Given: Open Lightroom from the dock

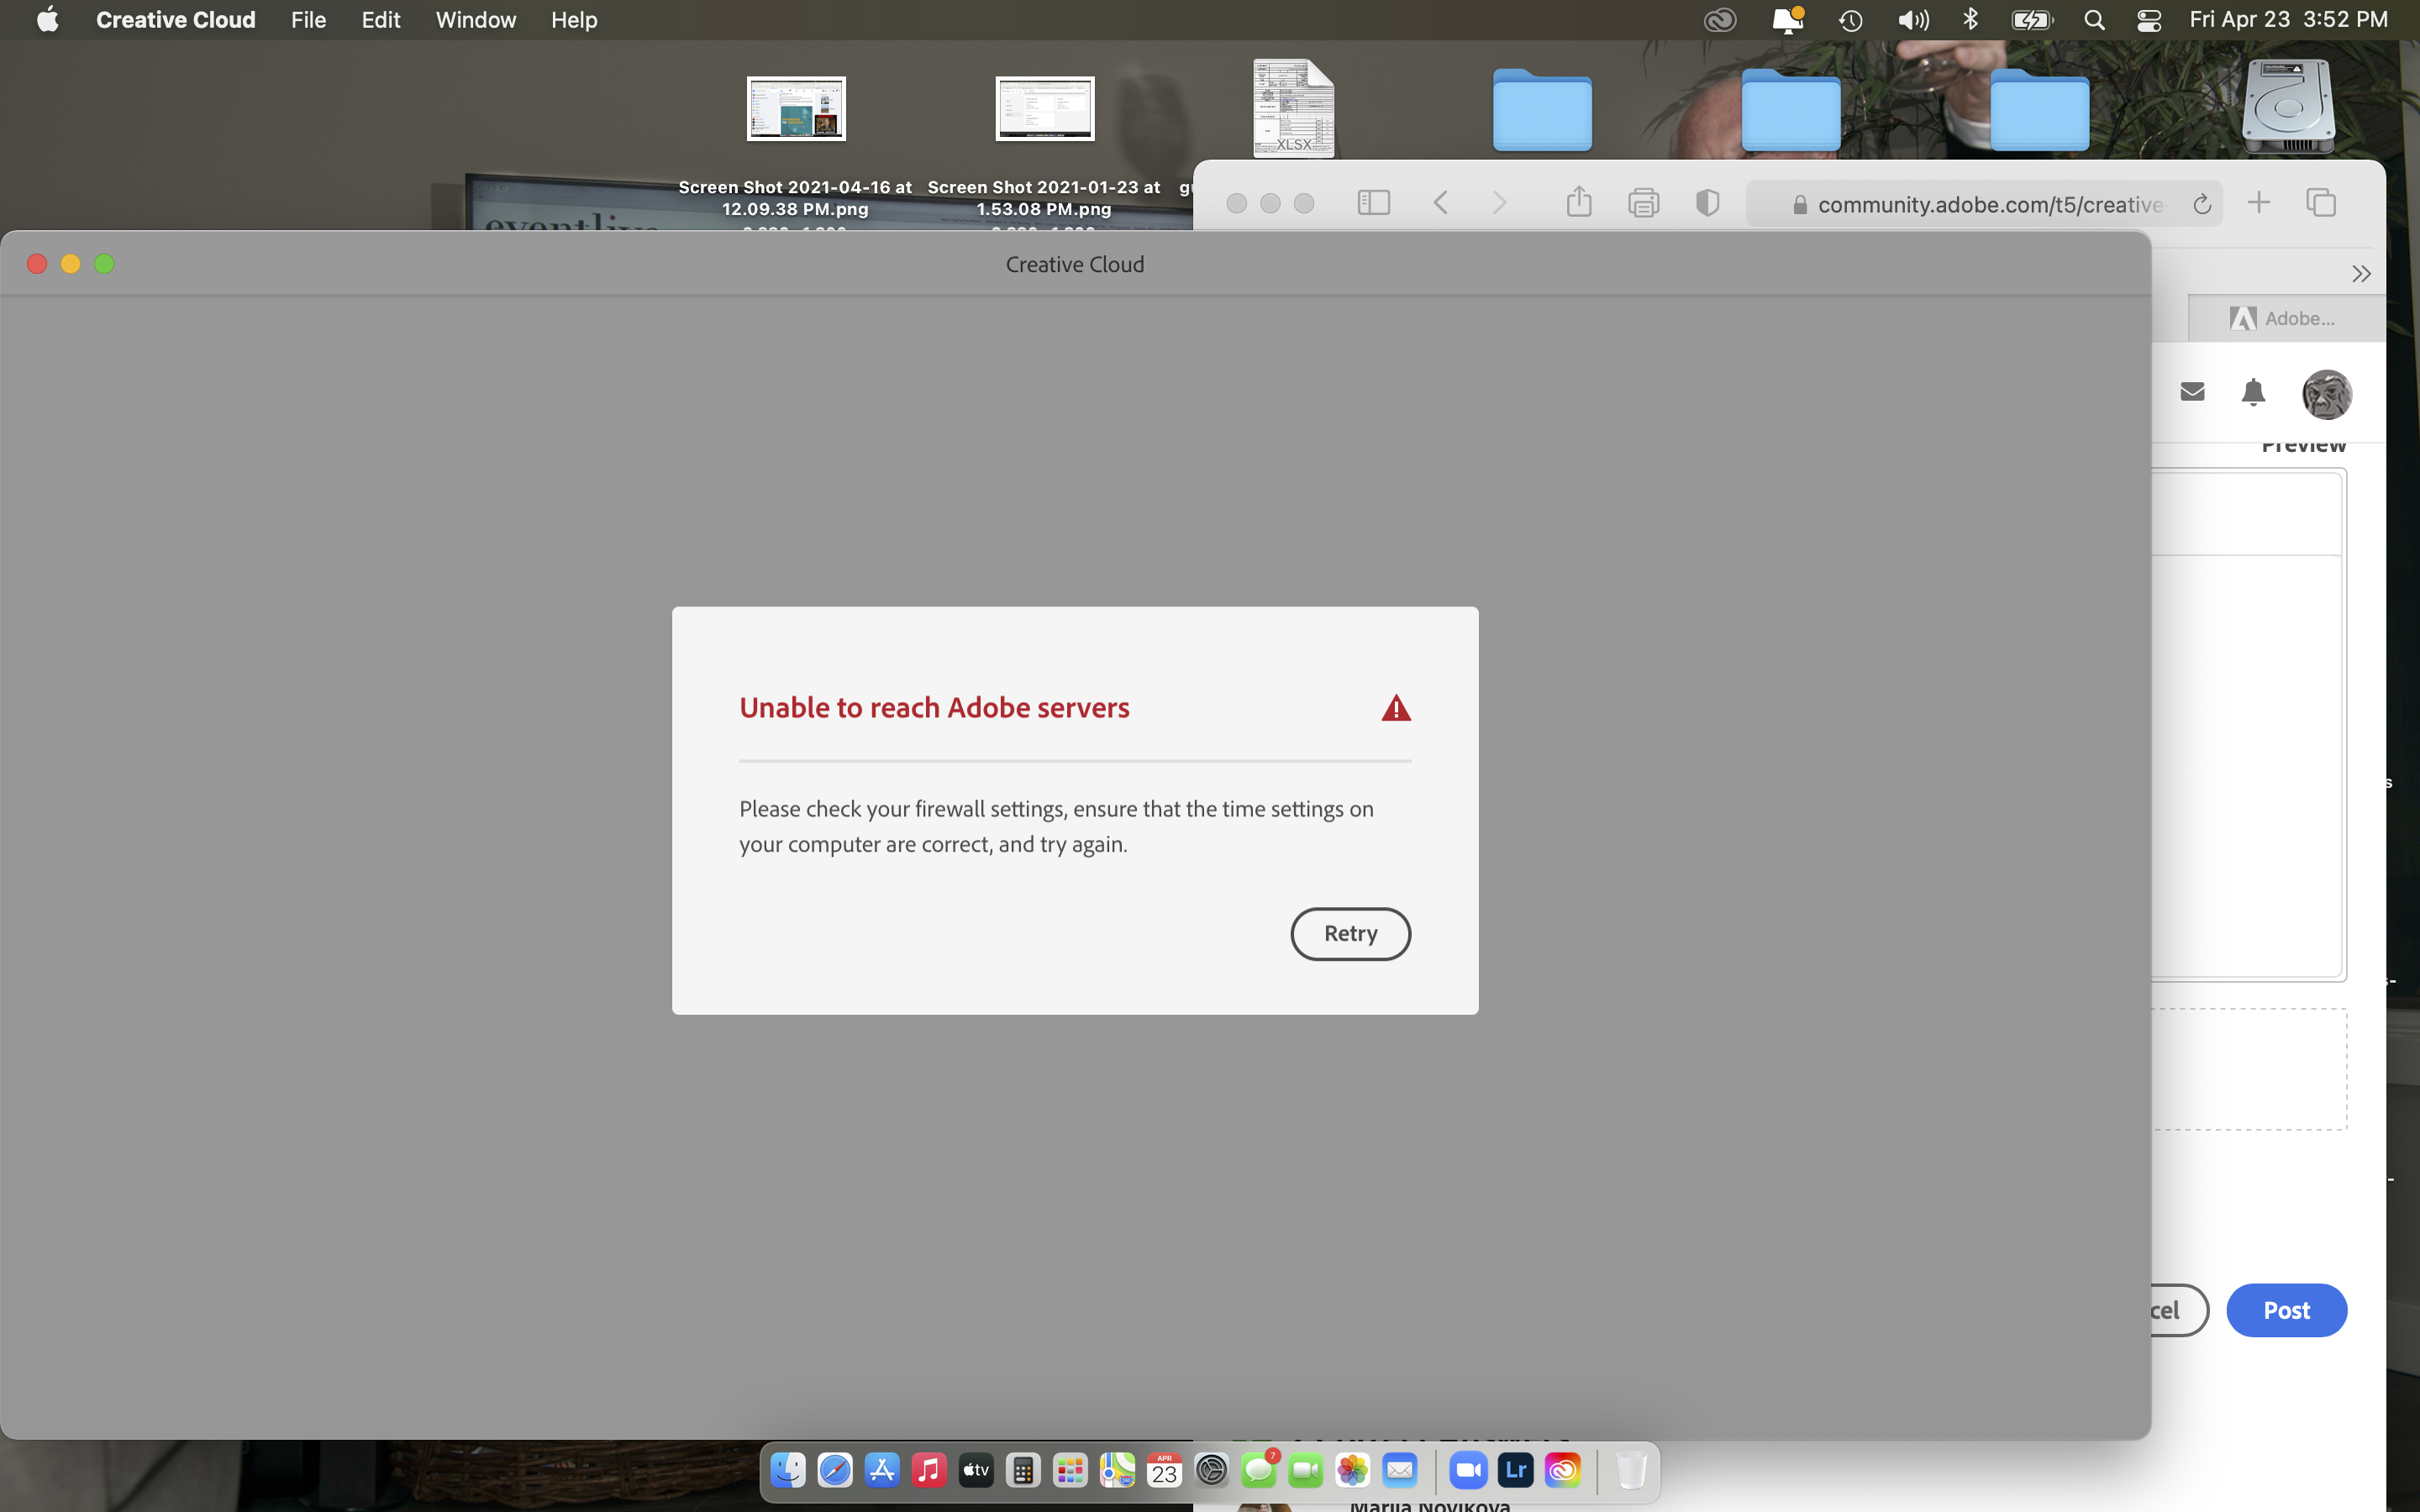Looking at the screenshot, I should pyautogui.click(x=1516, y=1469).
